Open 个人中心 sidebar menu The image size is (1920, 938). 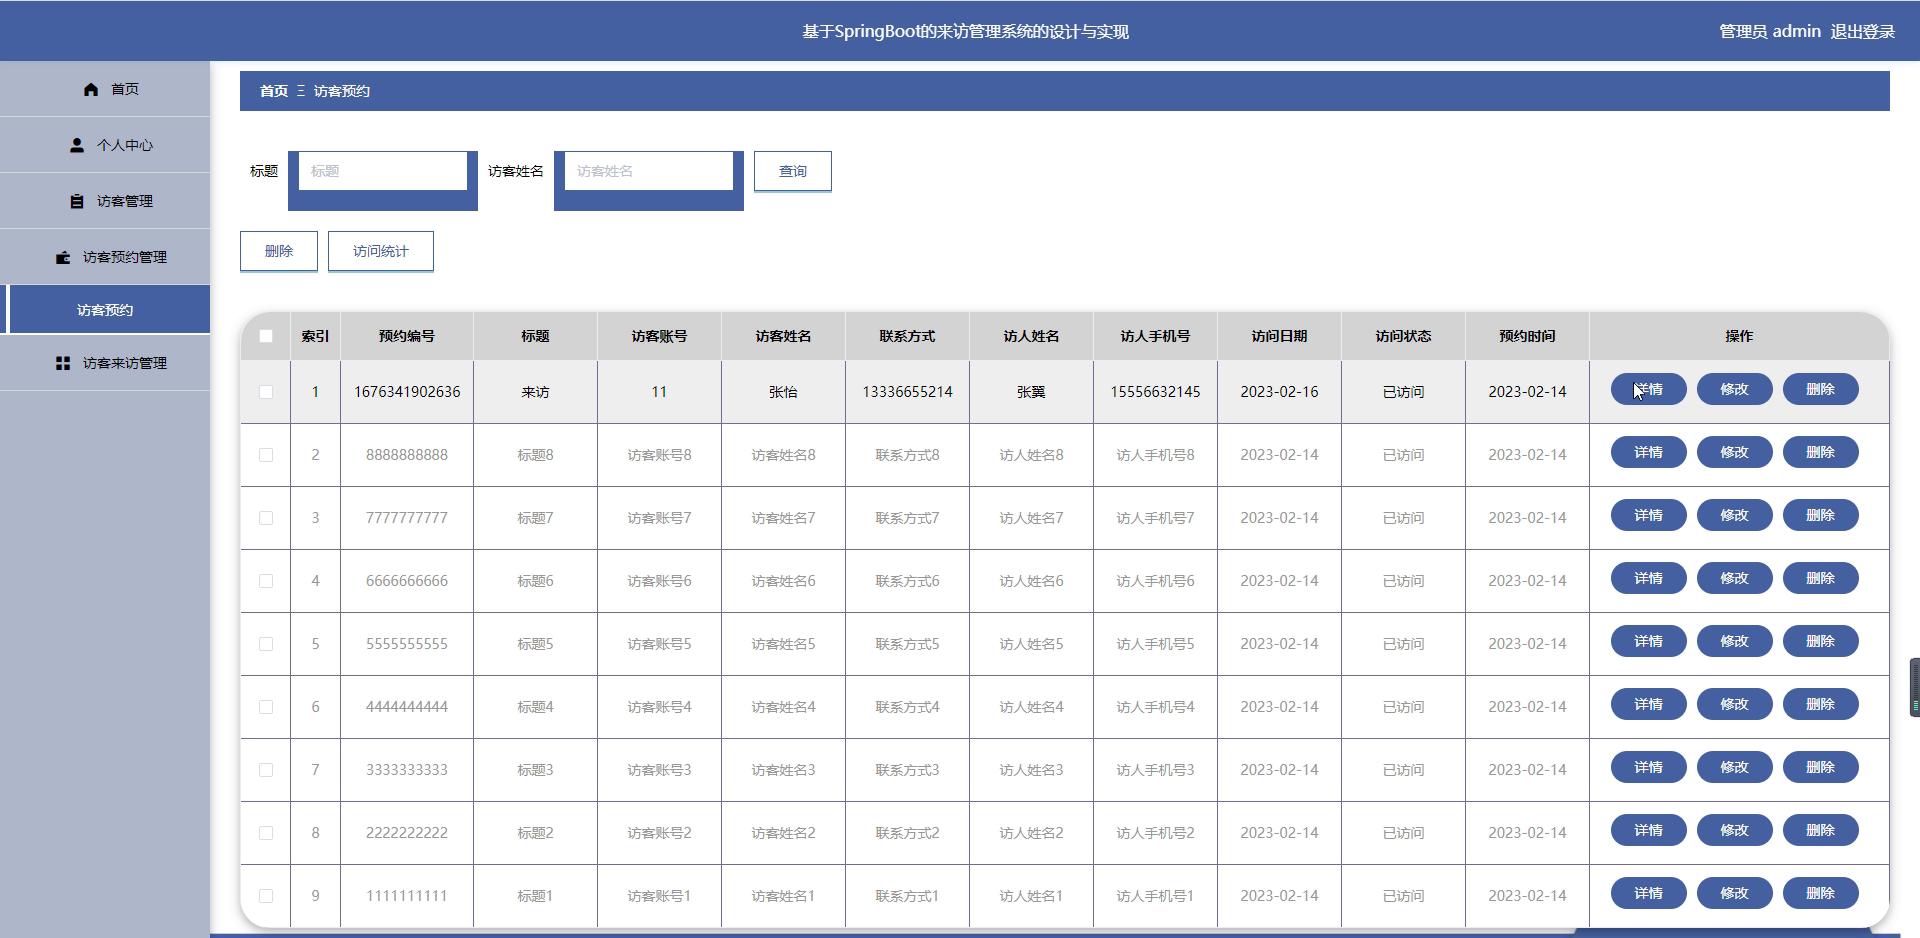click(105, 145)
